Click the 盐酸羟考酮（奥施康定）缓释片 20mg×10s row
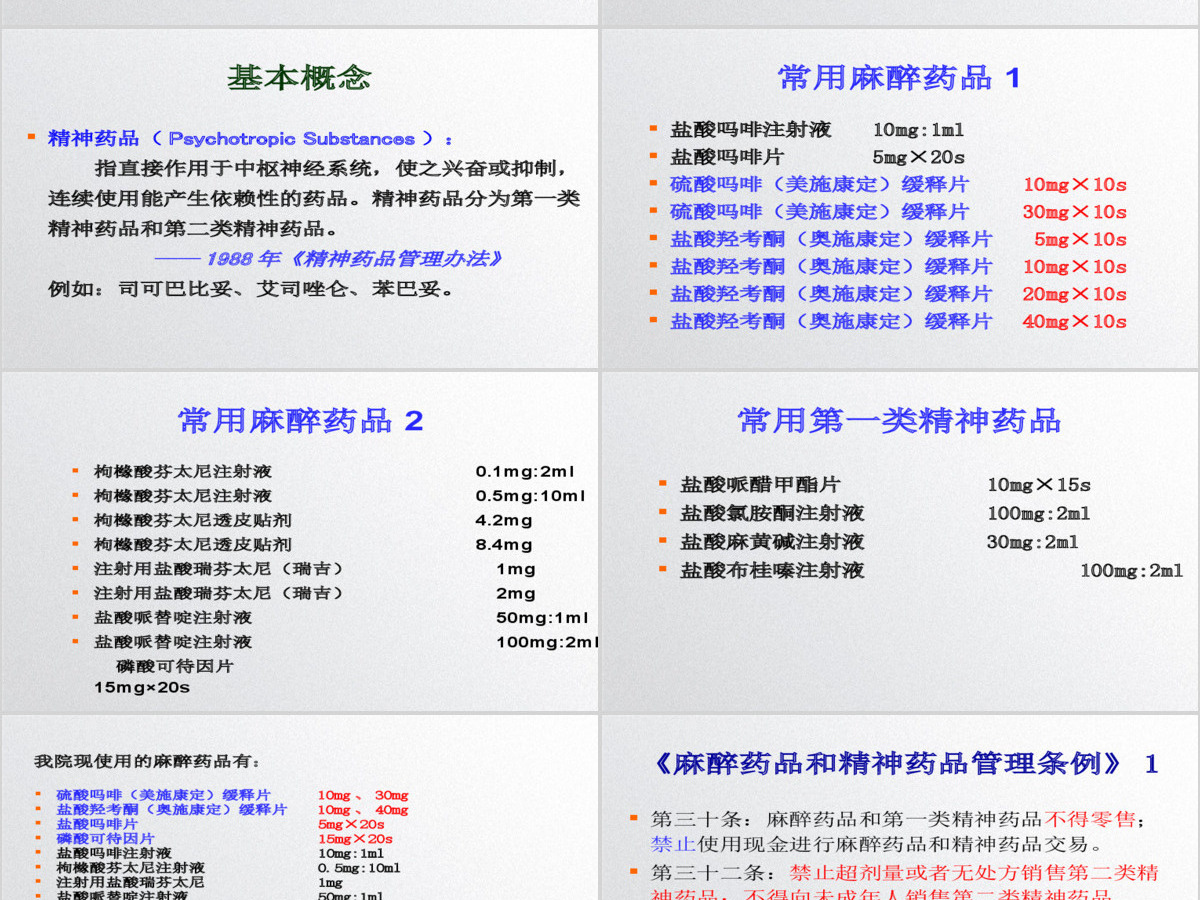The height and width of the screenshot is (900, 1200). coord(898,294)
